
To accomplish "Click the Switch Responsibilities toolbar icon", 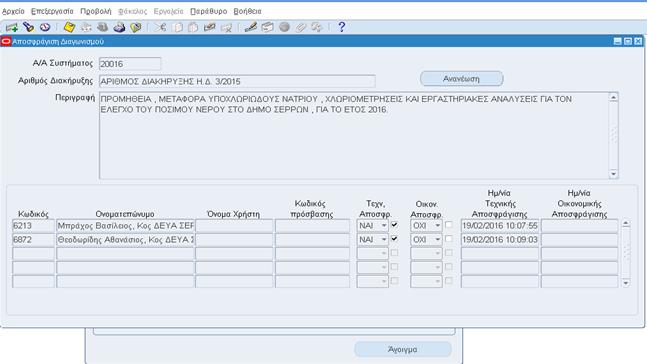I will pos(102,27).
